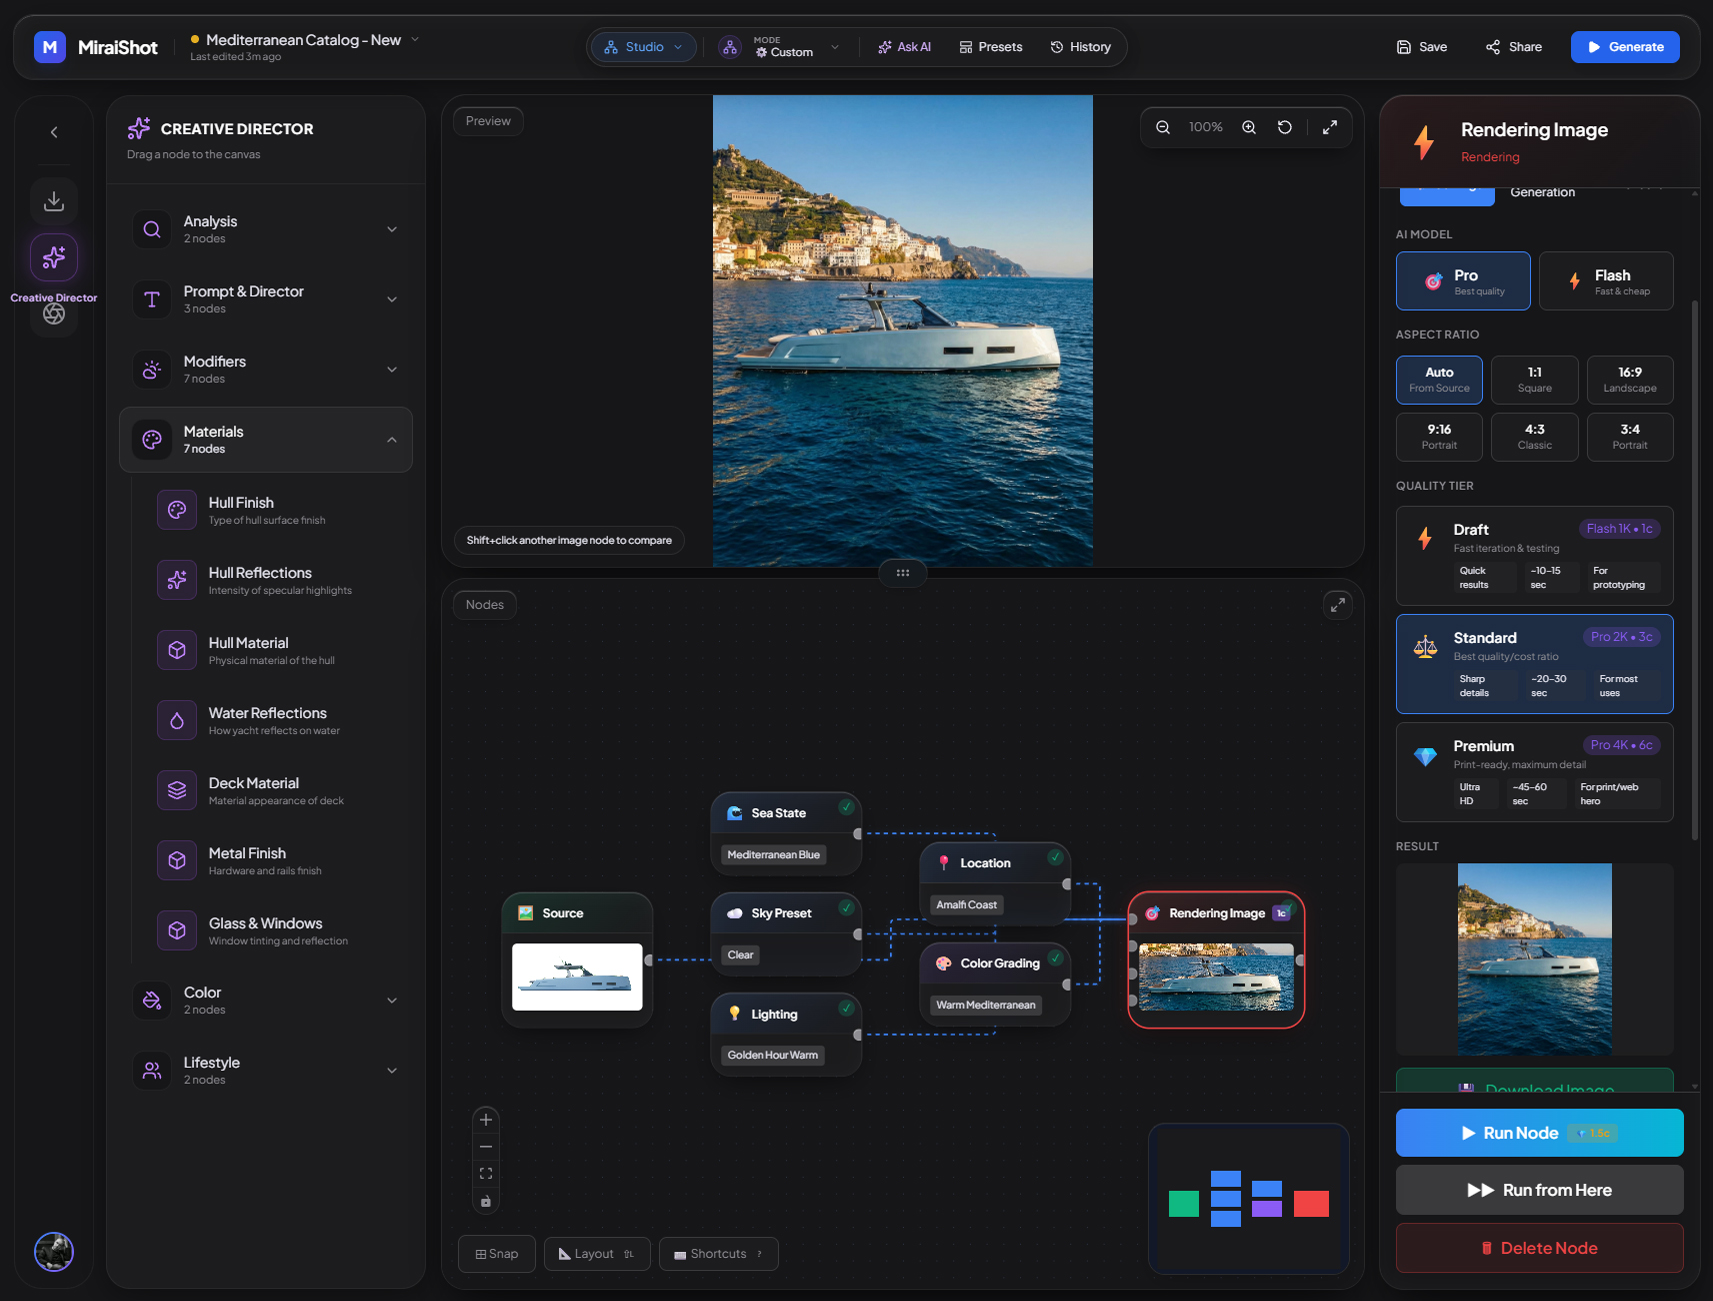Open the Creative Director panel in sidebar

coord(54,258)
